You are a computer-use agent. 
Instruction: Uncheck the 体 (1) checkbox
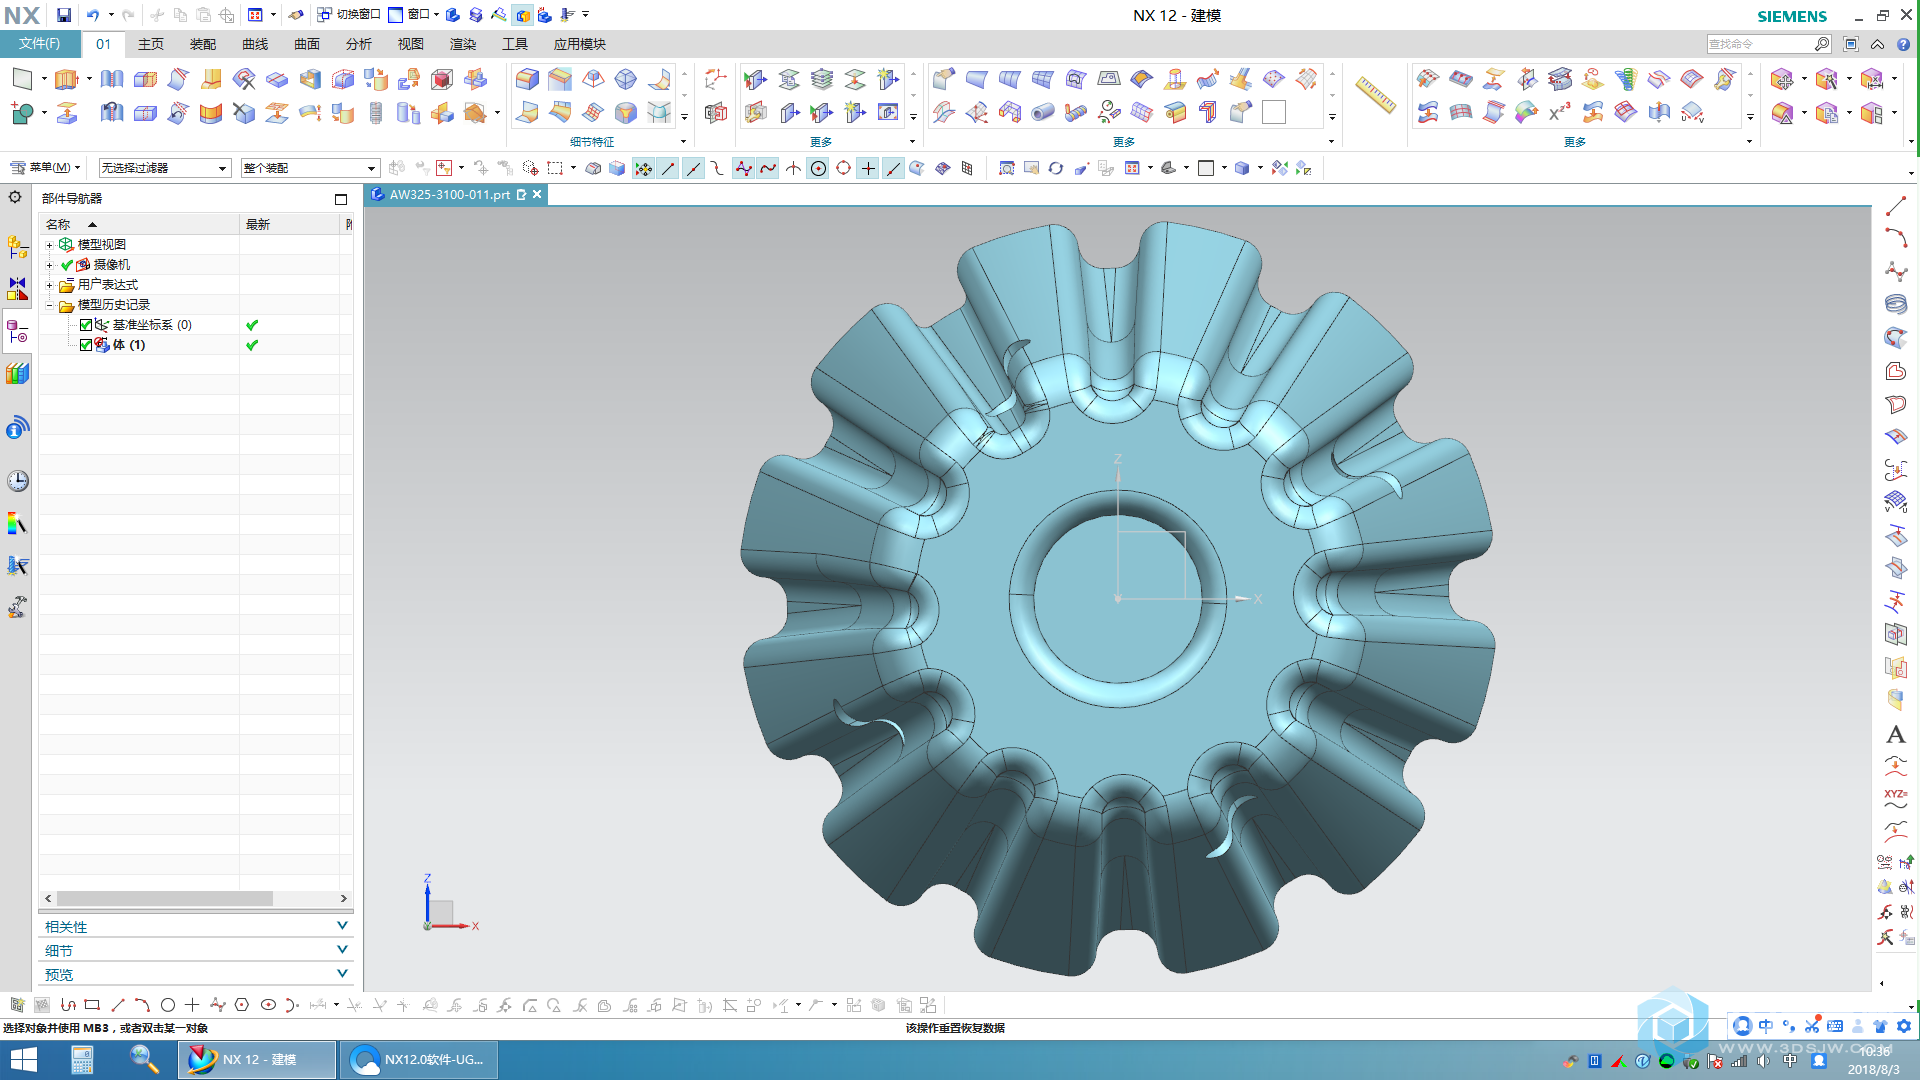click(x=86, y=345)
